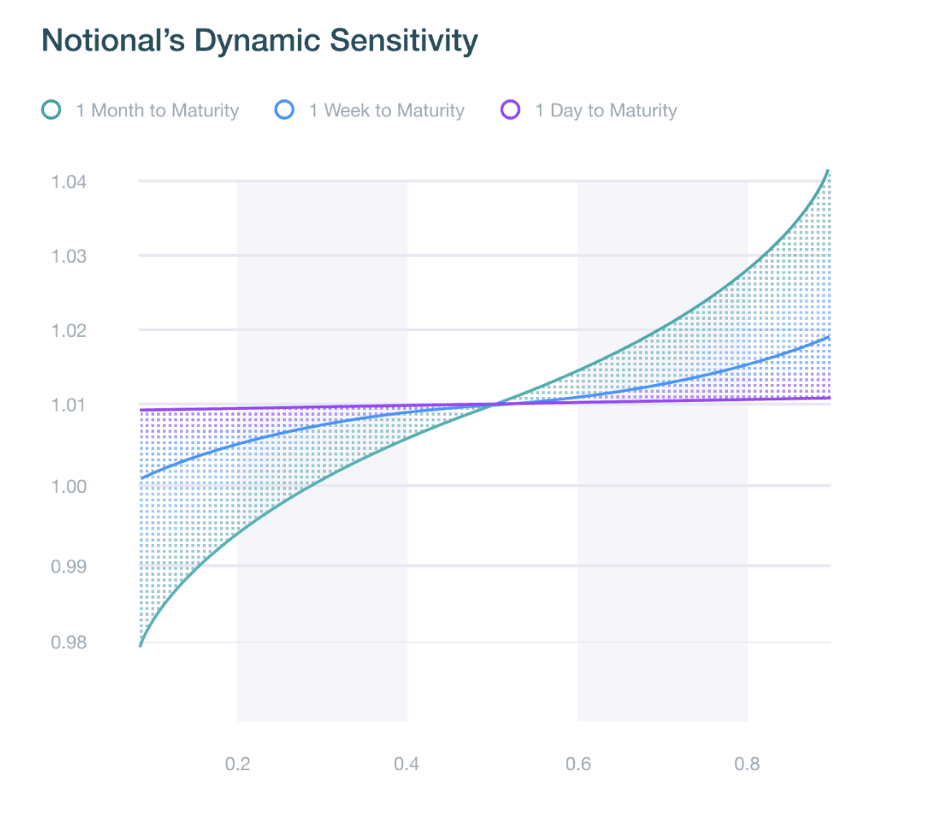Toggle the 1 Day to Maturity label
The width and height of the screenshot is (933, 836).
[x=606, y=111]
